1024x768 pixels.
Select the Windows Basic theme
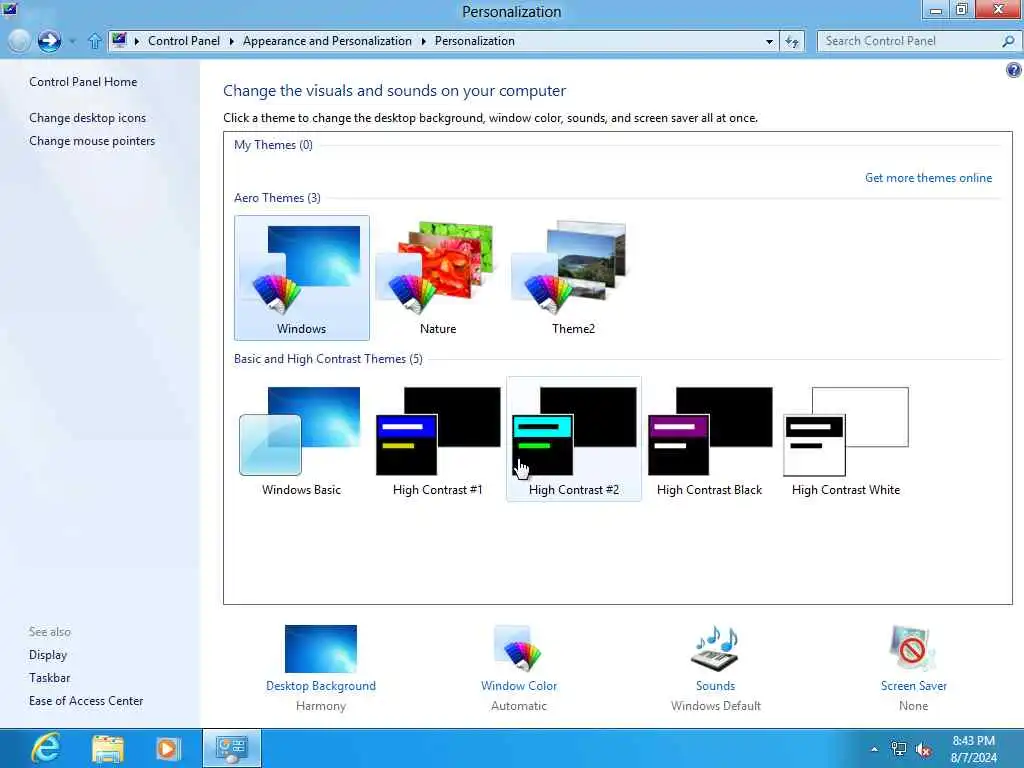point(302,440)
